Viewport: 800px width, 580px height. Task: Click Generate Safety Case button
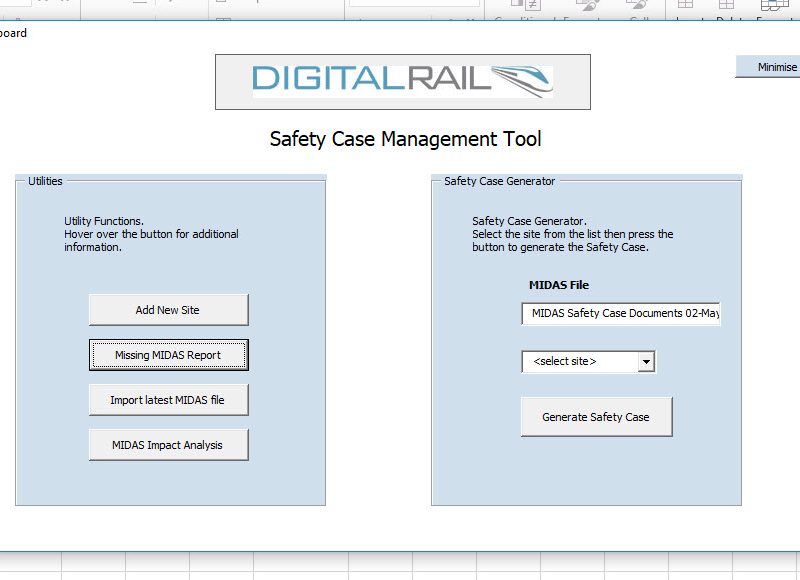tap(596, 417)
